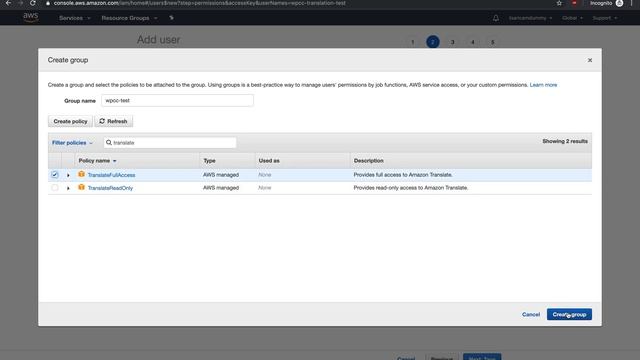Click the Create policy button
Viewport: 640px width, 360px height.
70,121
